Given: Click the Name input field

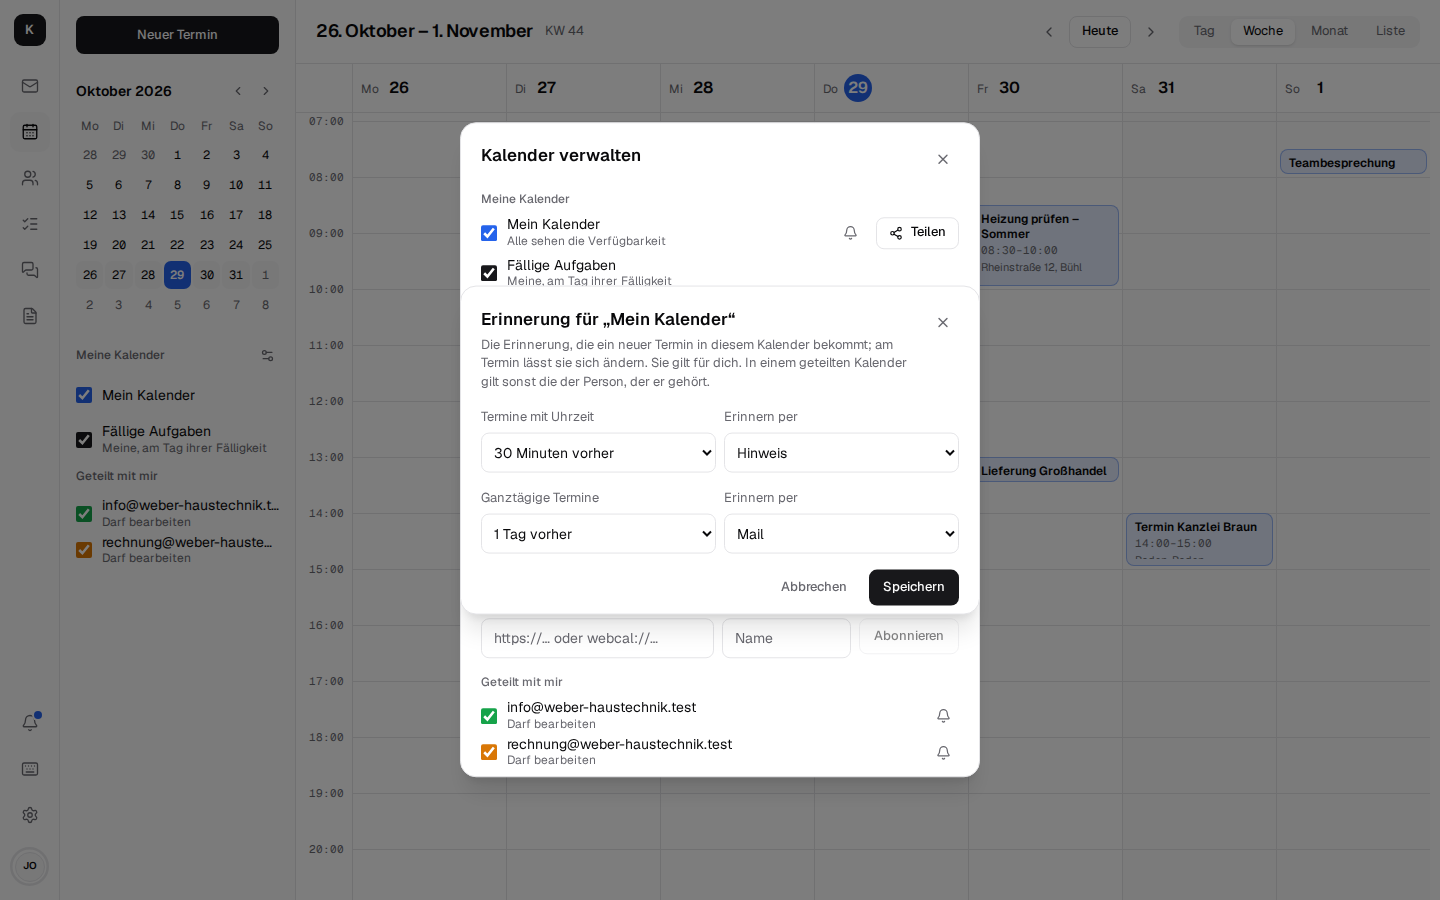Looking at the screenshot, I should point(786,638).
